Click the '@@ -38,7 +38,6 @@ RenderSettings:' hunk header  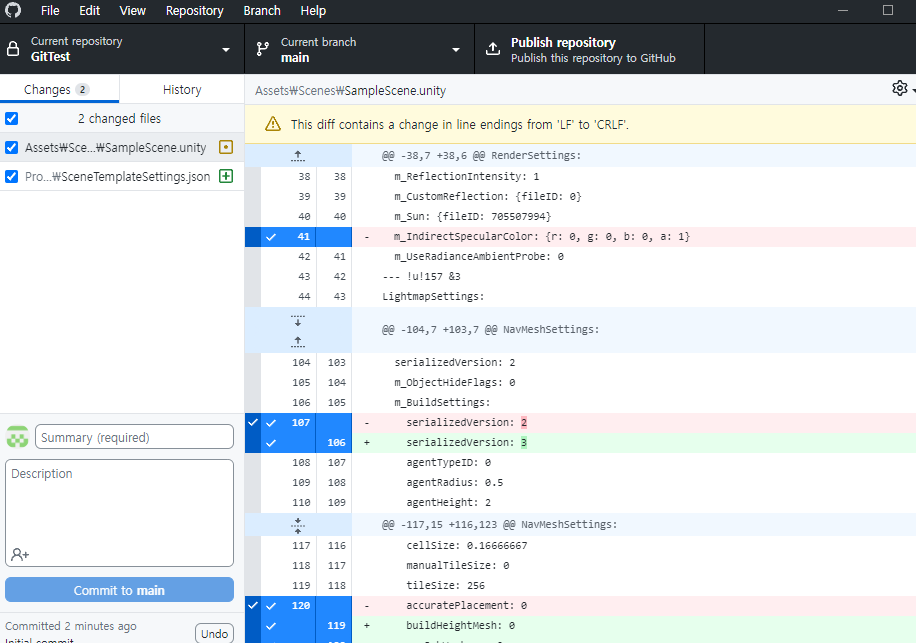pyautogui.click(x=481, y=155)
